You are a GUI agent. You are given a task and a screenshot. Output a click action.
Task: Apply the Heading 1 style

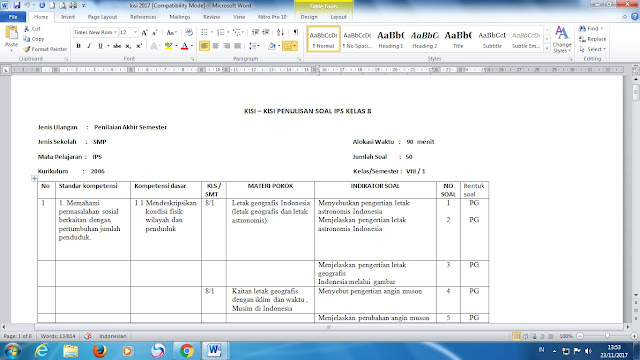[391, 39]
